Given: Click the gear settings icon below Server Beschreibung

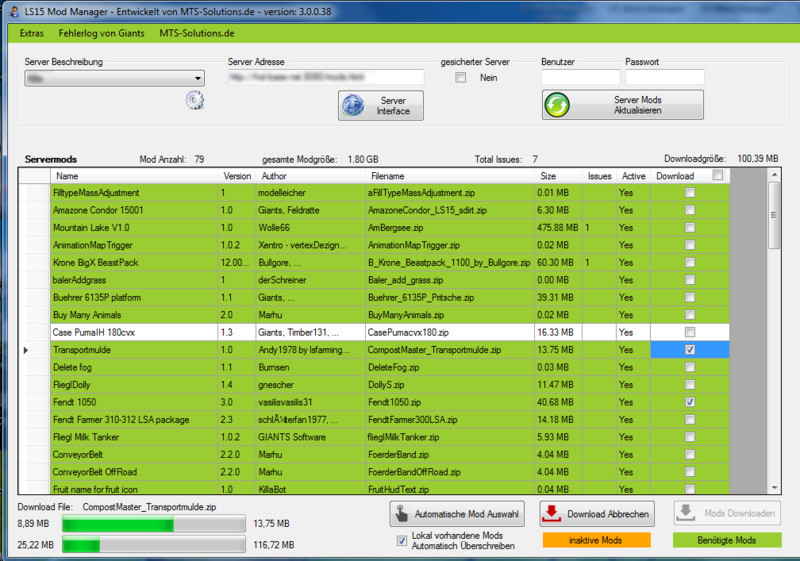Looking at the screenshot, I should 194,99.
